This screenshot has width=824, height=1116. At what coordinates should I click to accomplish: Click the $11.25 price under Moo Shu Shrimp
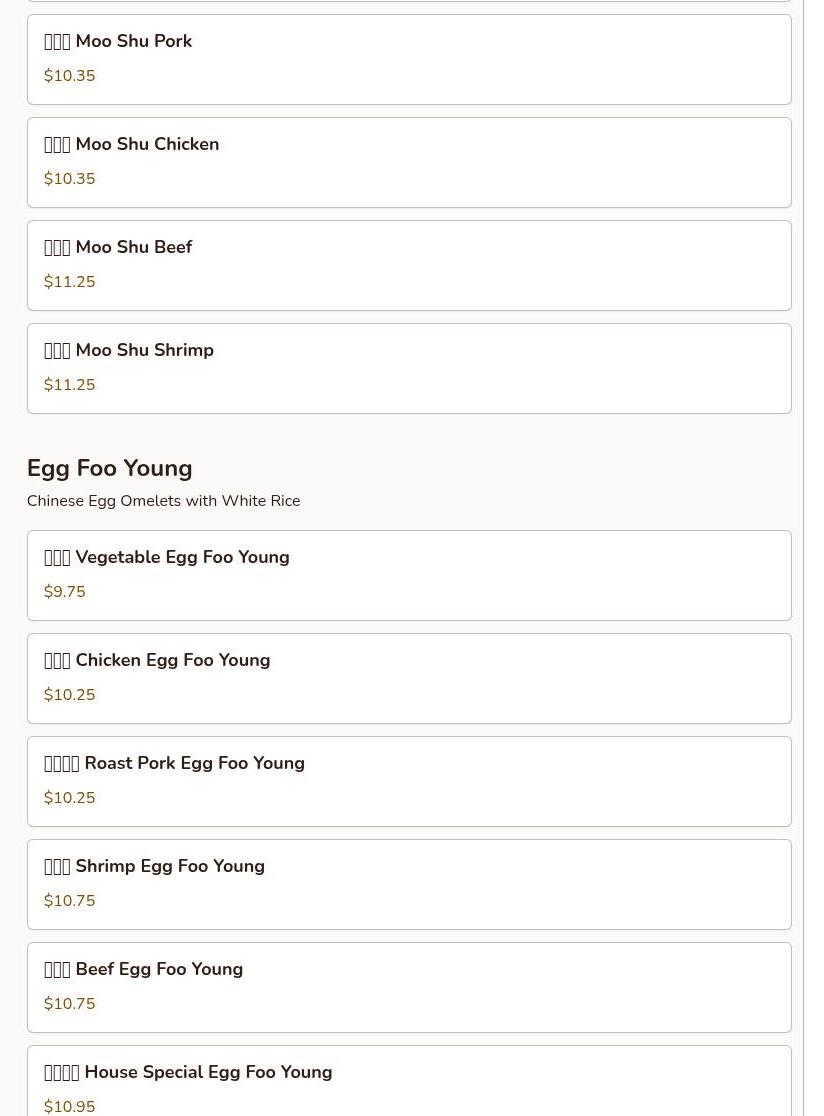[x=70, y=385]
